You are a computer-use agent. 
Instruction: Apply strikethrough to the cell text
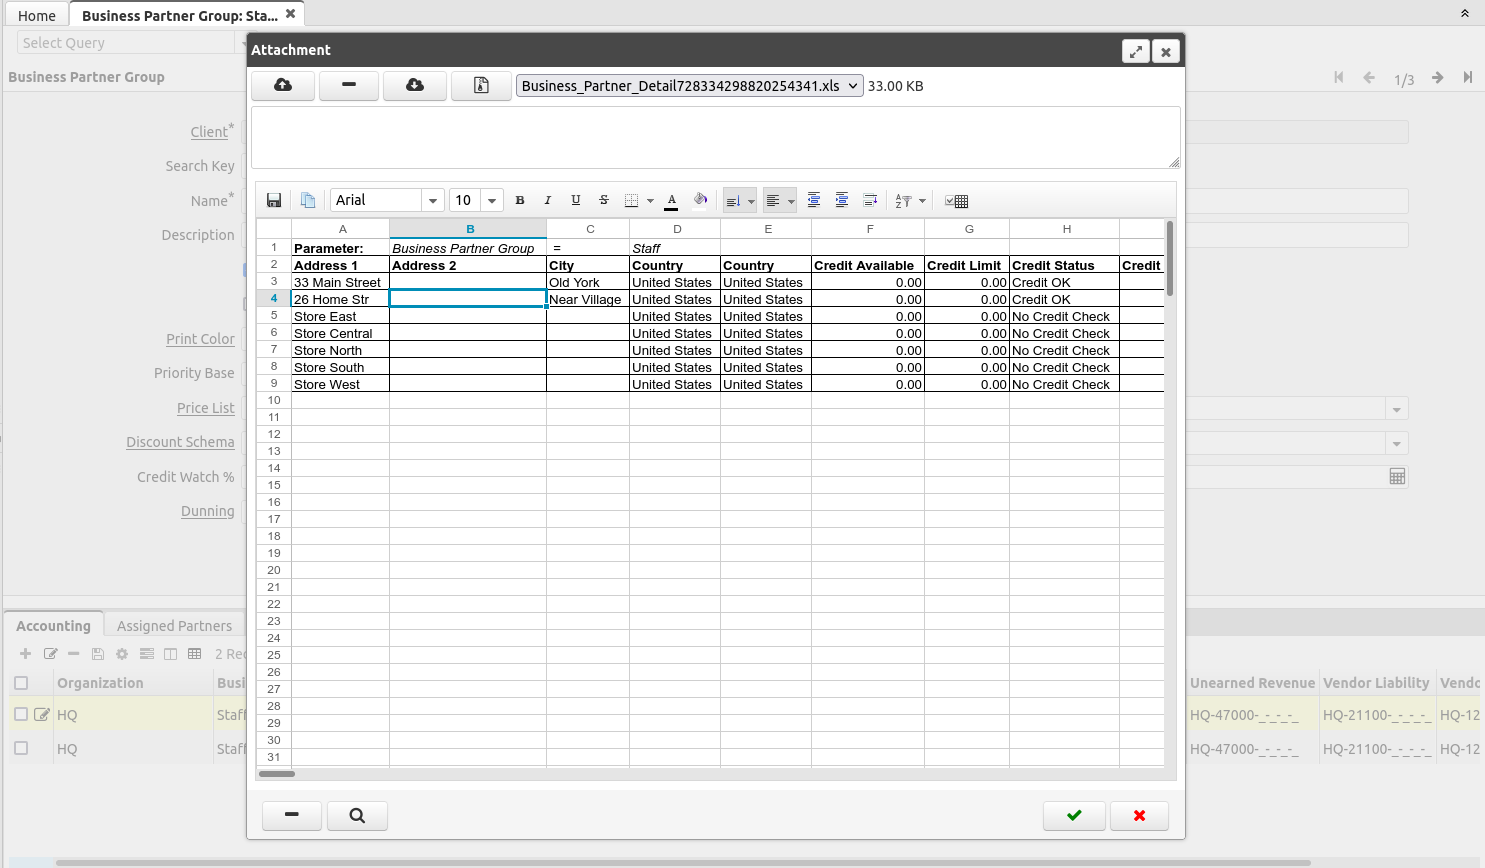coord(604,201)
